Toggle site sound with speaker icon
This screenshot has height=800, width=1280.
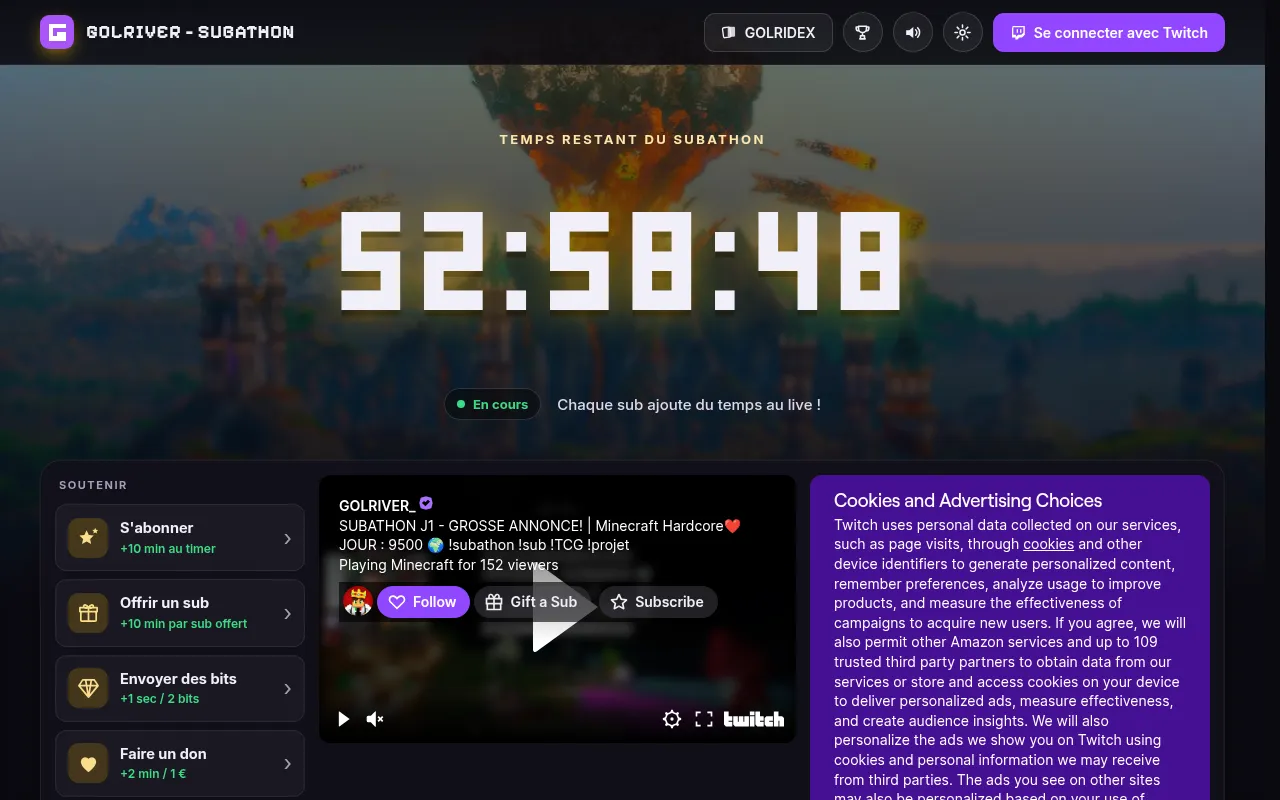coord(912,32)
